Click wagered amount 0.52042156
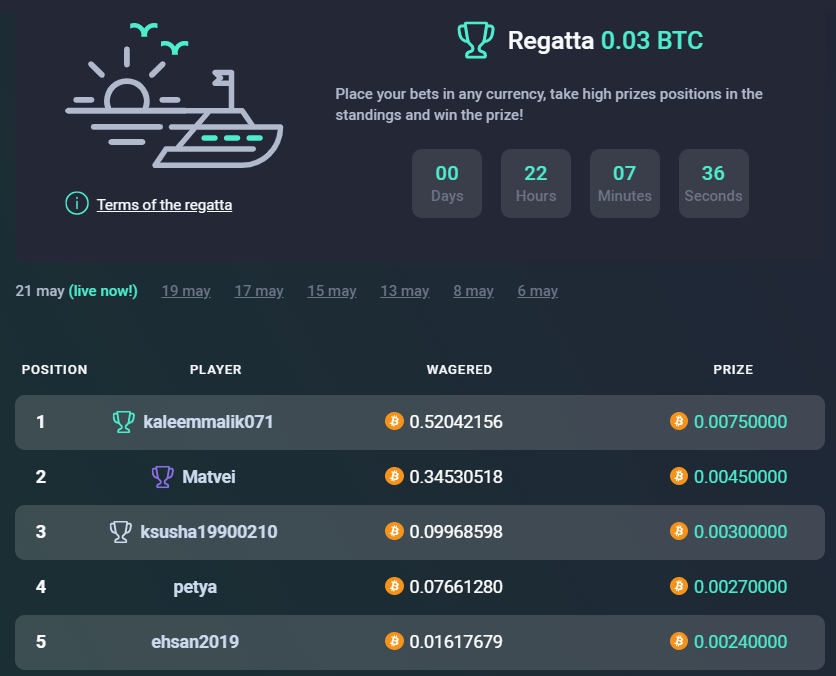Screen dimensions: 836x676 pyautogui.click(x=456, y=422)
